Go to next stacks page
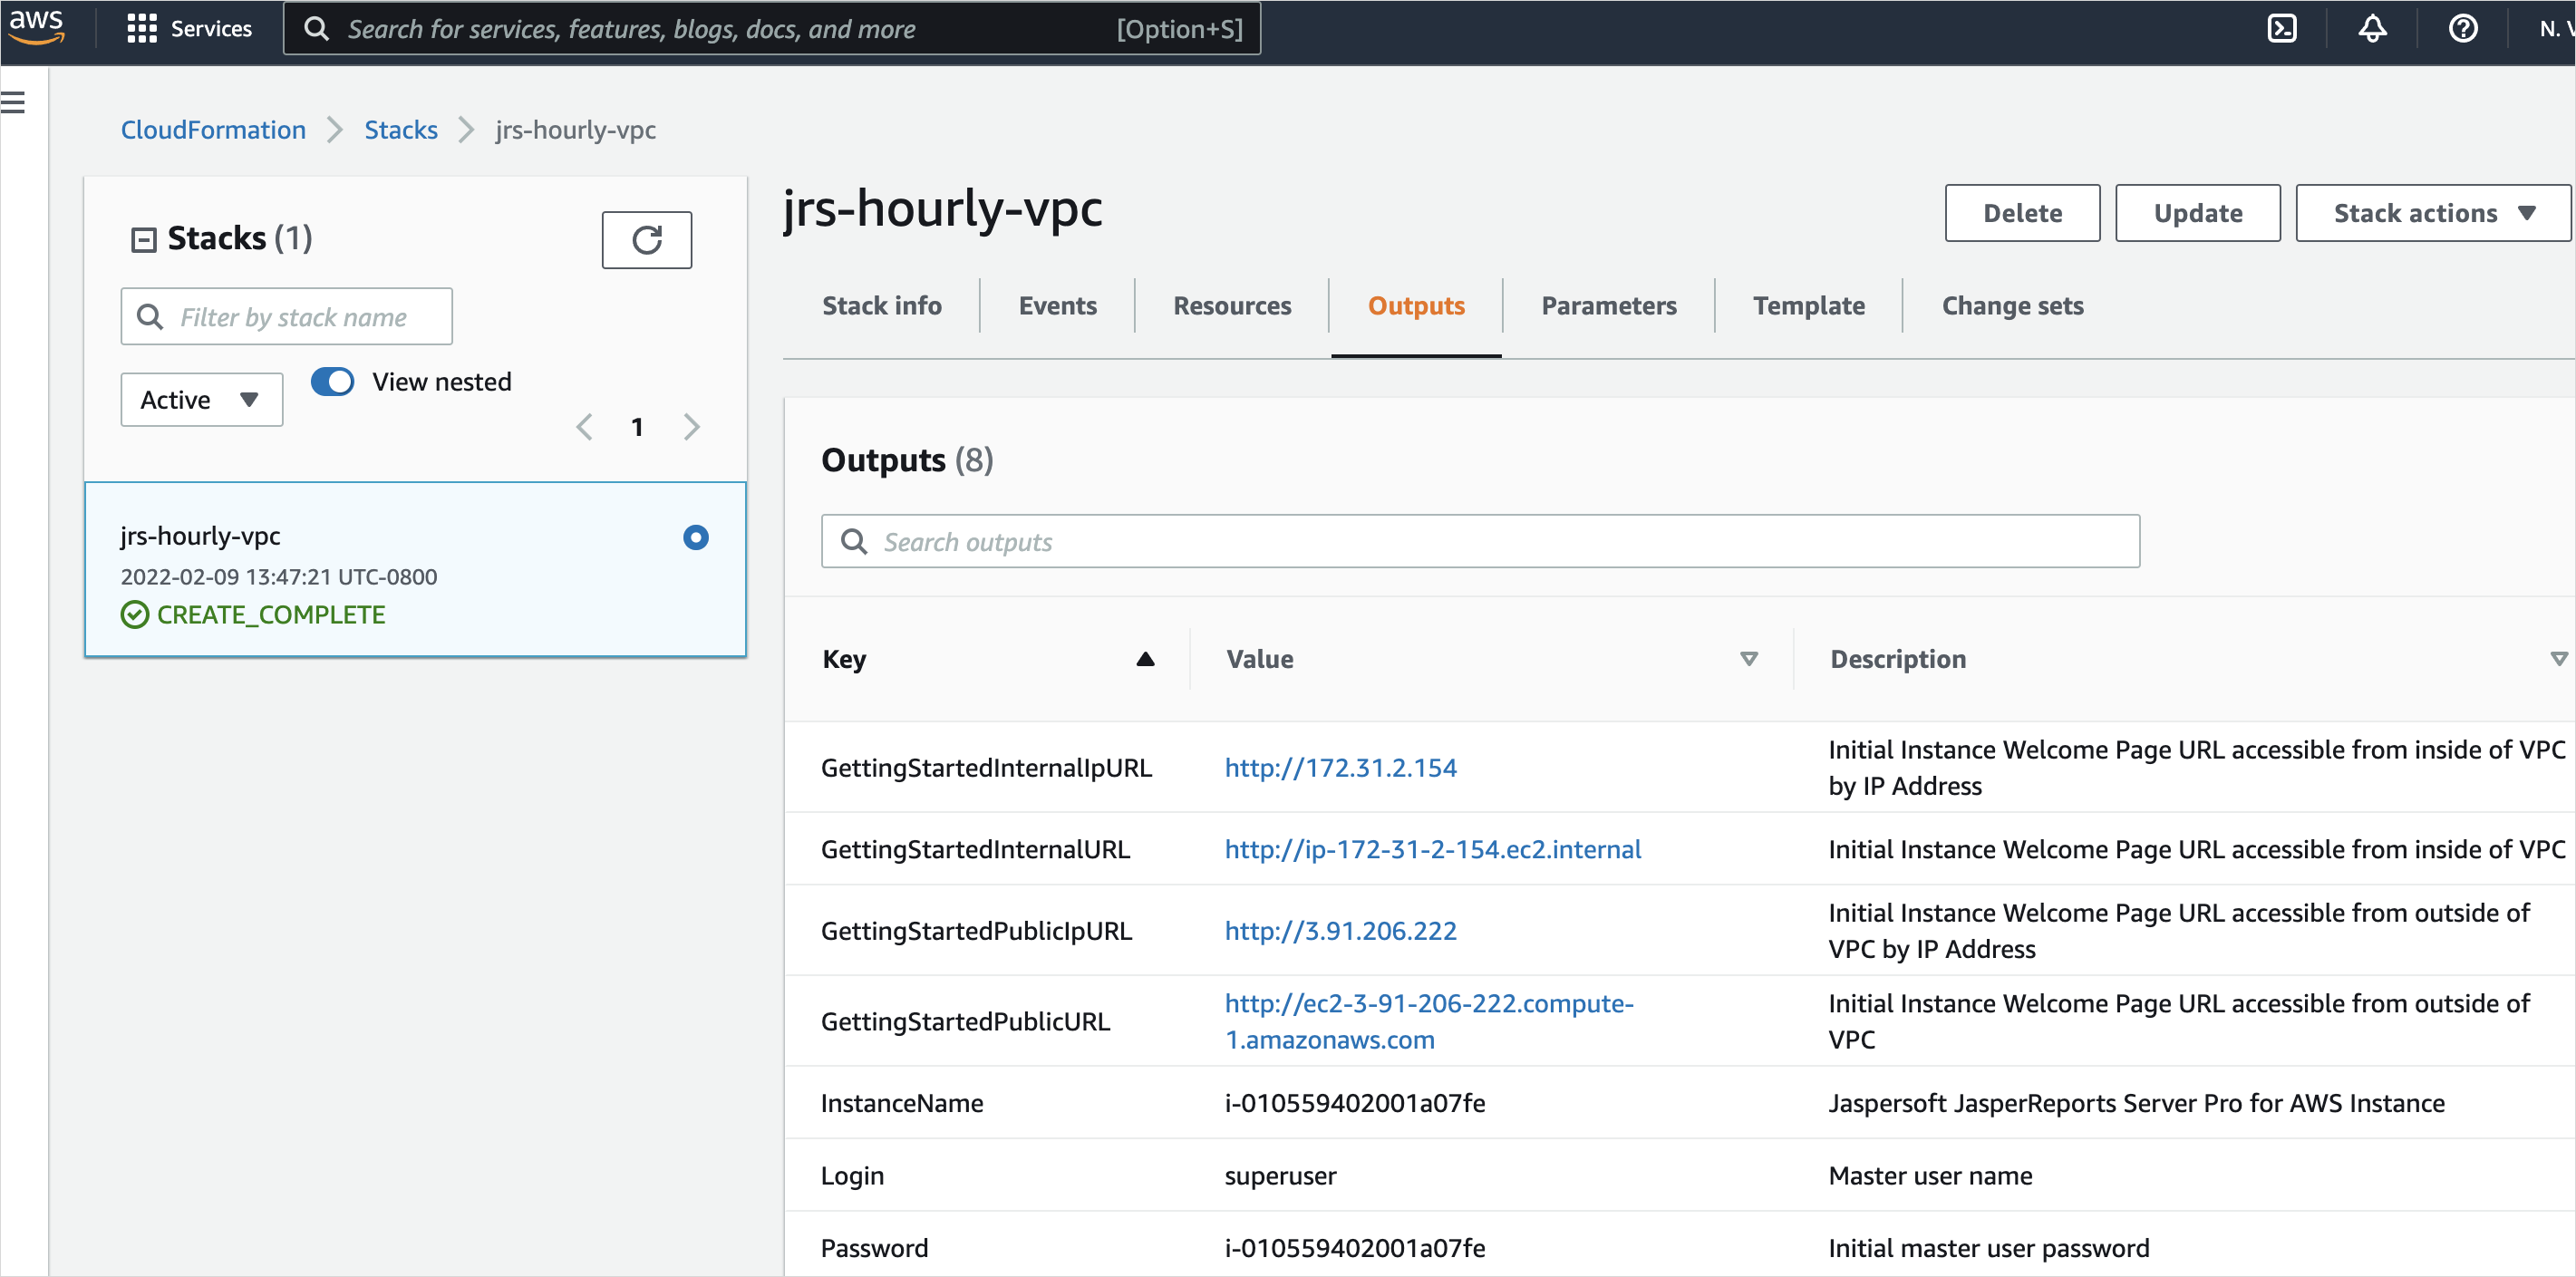 tap(691, 427)
